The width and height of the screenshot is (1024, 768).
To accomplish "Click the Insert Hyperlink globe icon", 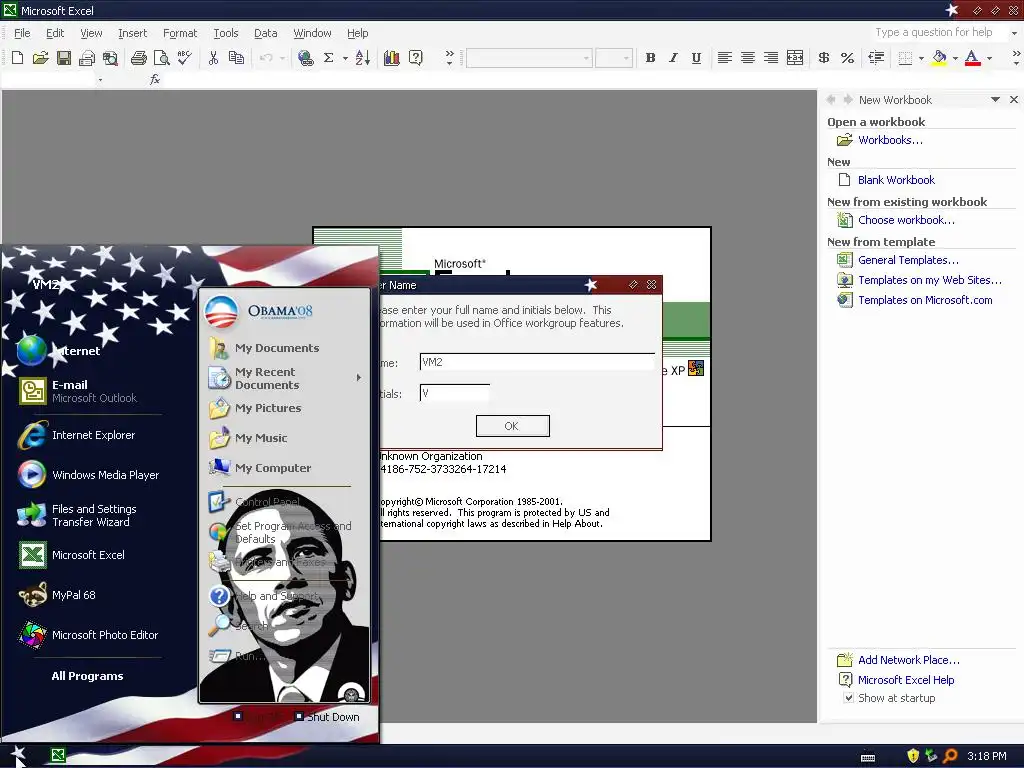I will 306,58.
